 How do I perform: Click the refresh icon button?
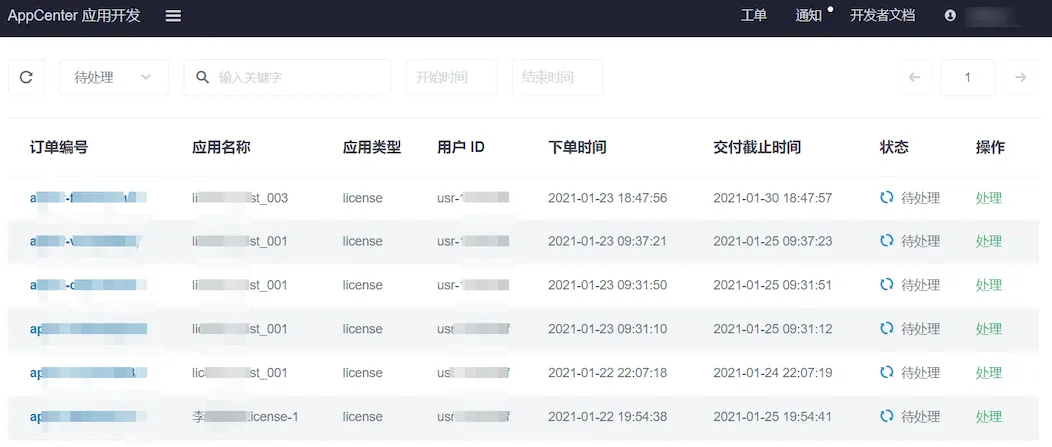(26, 78)
